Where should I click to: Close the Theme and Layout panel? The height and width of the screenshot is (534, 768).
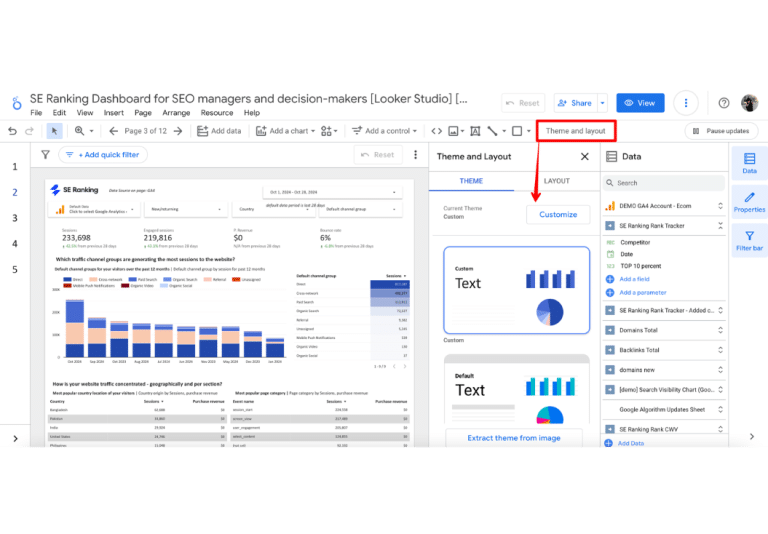(x=584, y=157)
